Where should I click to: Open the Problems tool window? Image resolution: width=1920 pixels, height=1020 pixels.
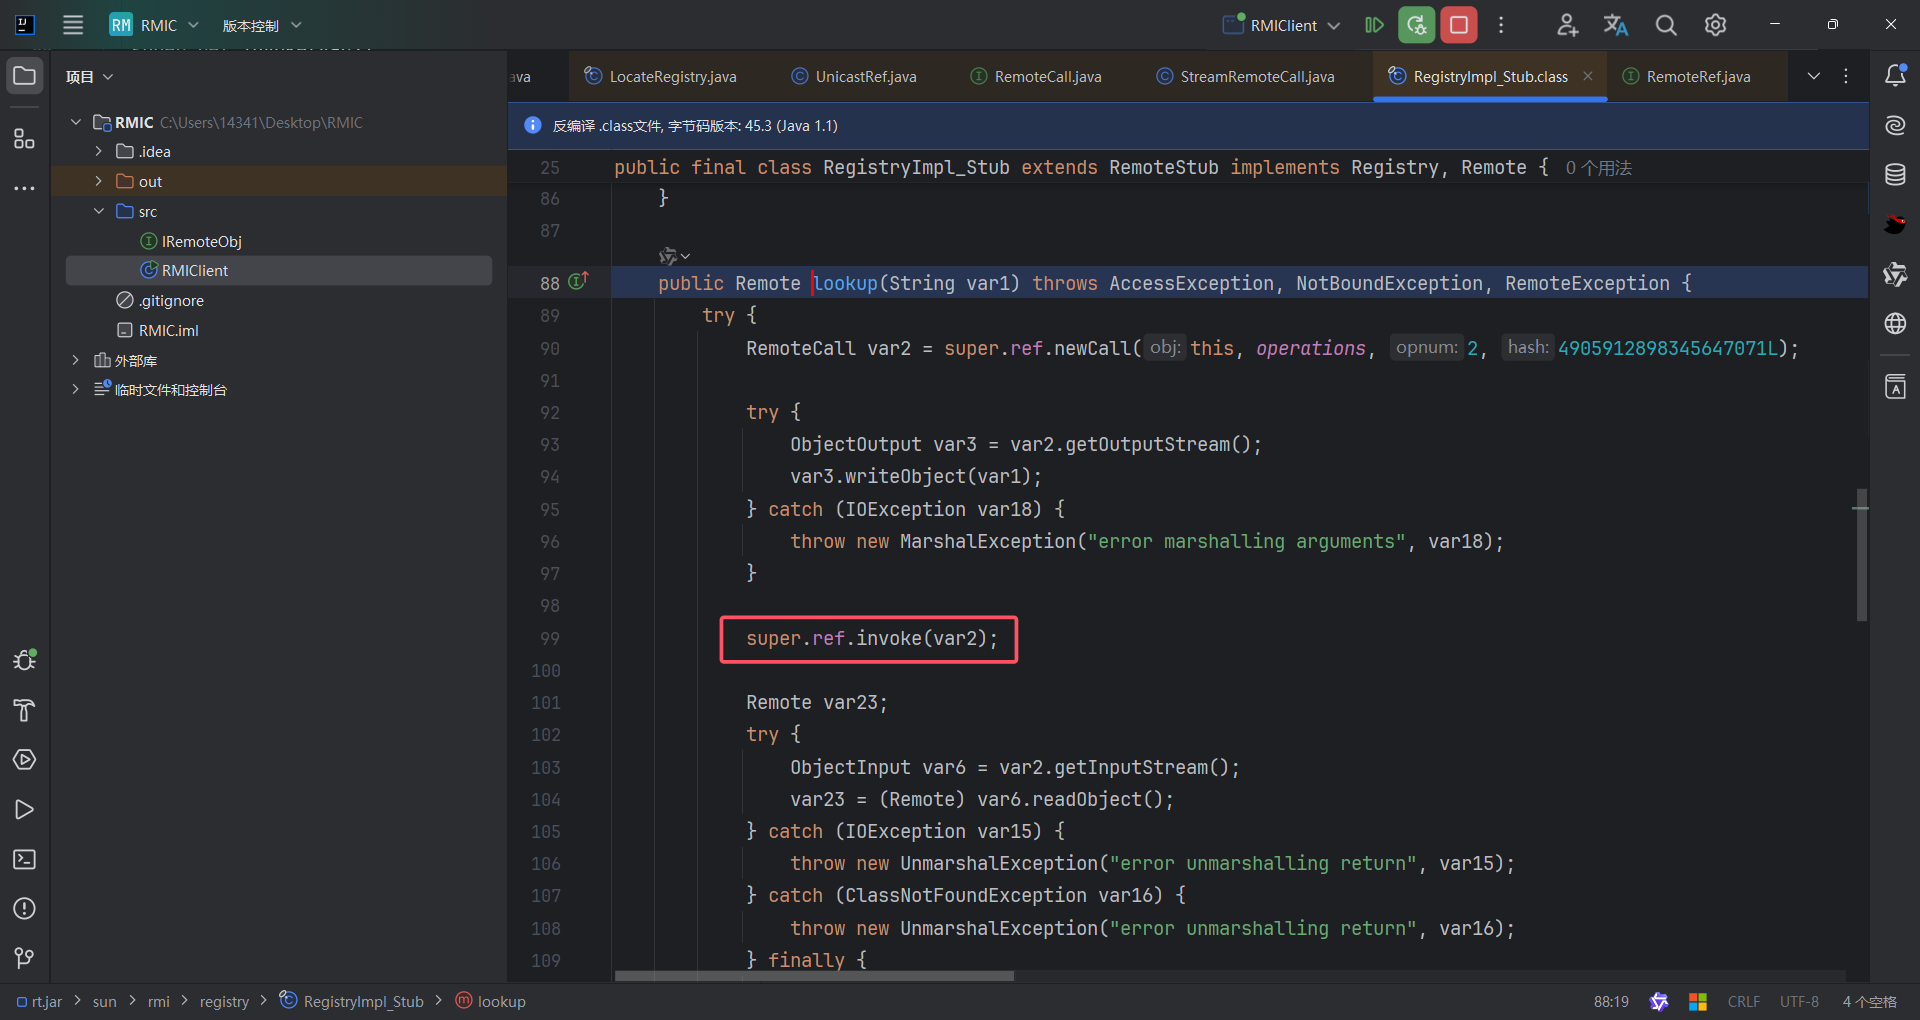[x=25, y=909]
